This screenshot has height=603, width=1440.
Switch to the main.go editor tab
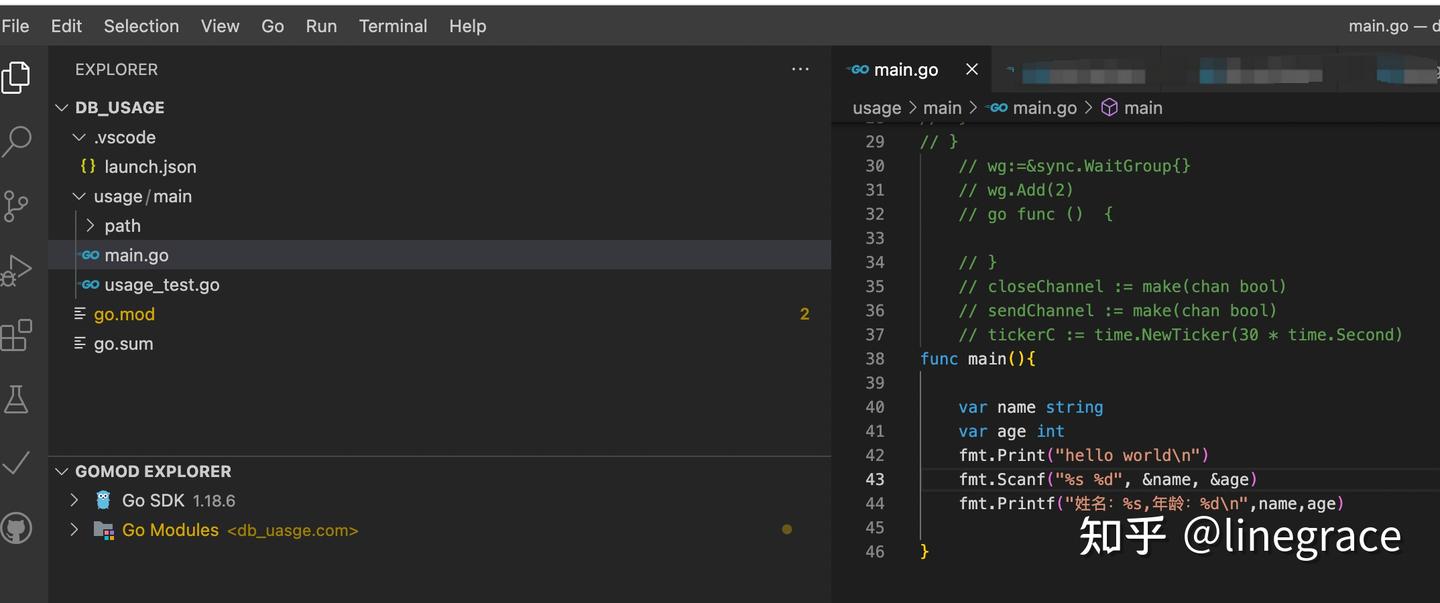click(x=905, y=69)
